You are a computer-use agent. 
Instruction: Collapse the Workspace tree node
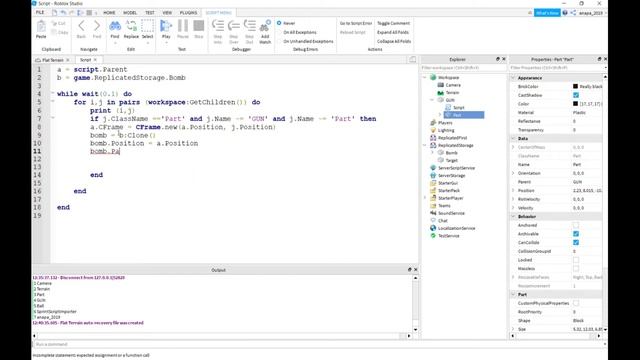pos(424,77)
